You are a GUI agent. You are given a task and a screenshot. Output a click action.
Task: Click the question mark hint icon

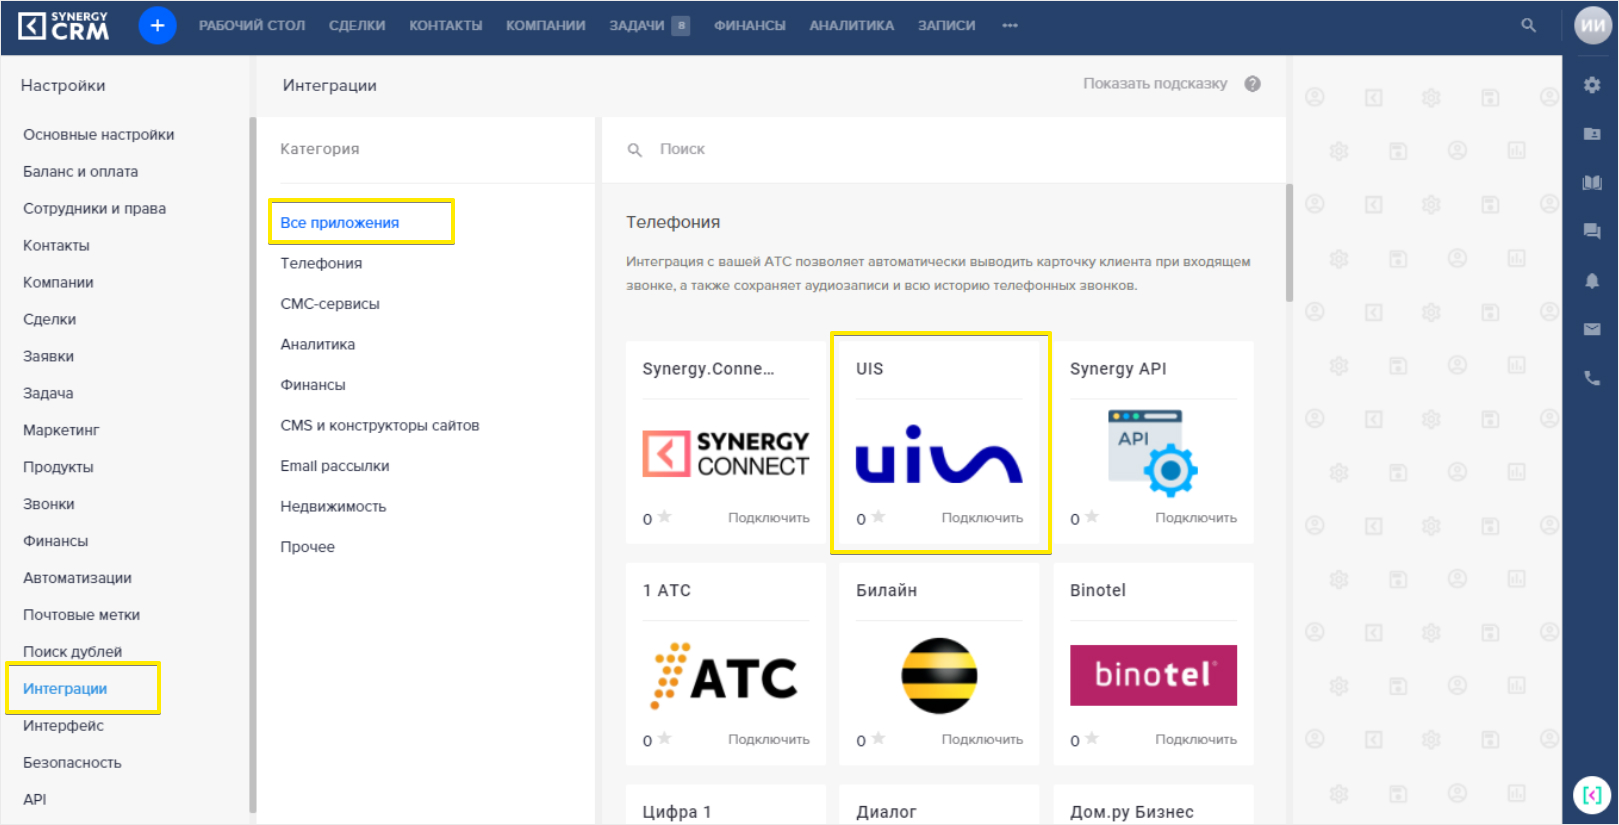[x=1252, y=84]
